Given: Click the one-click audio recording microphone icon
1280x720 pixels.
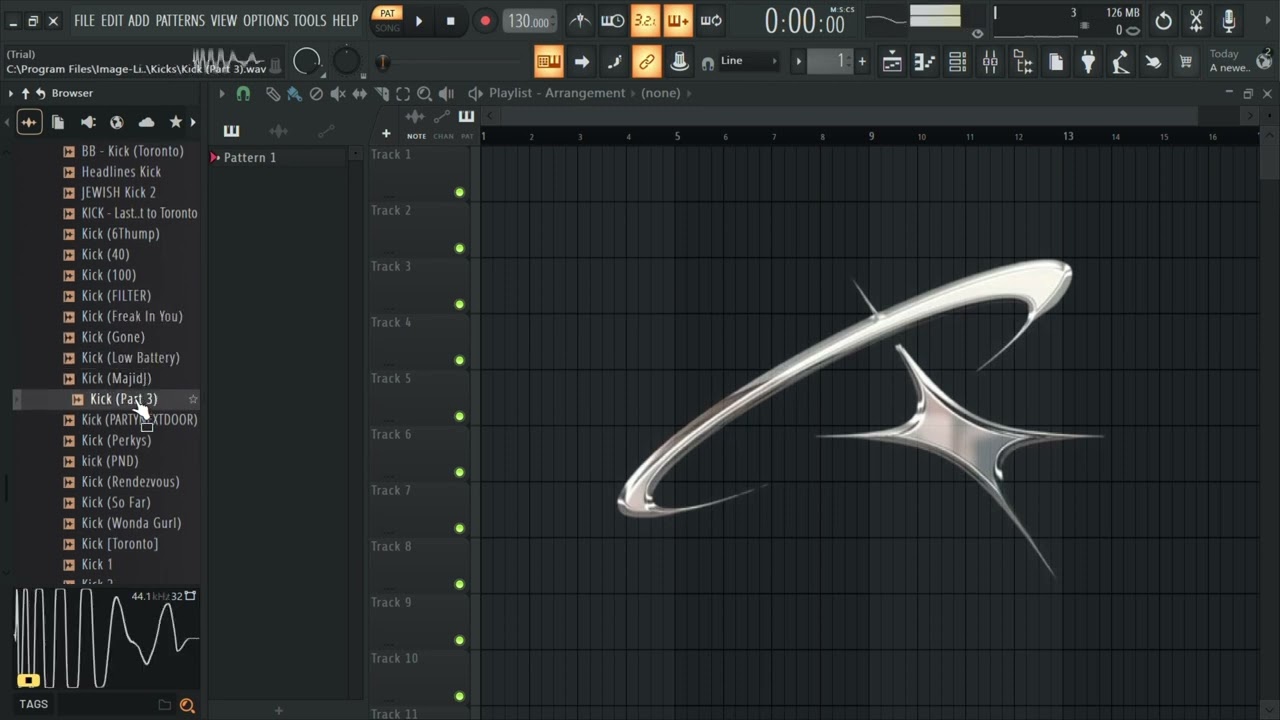Looking at the screenshot, I should 1229,21.
